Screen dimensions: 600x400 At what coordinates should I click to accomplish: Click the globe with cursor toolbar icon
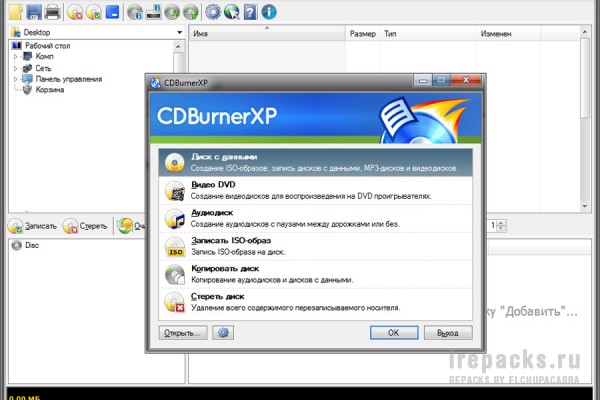point(232,12)
